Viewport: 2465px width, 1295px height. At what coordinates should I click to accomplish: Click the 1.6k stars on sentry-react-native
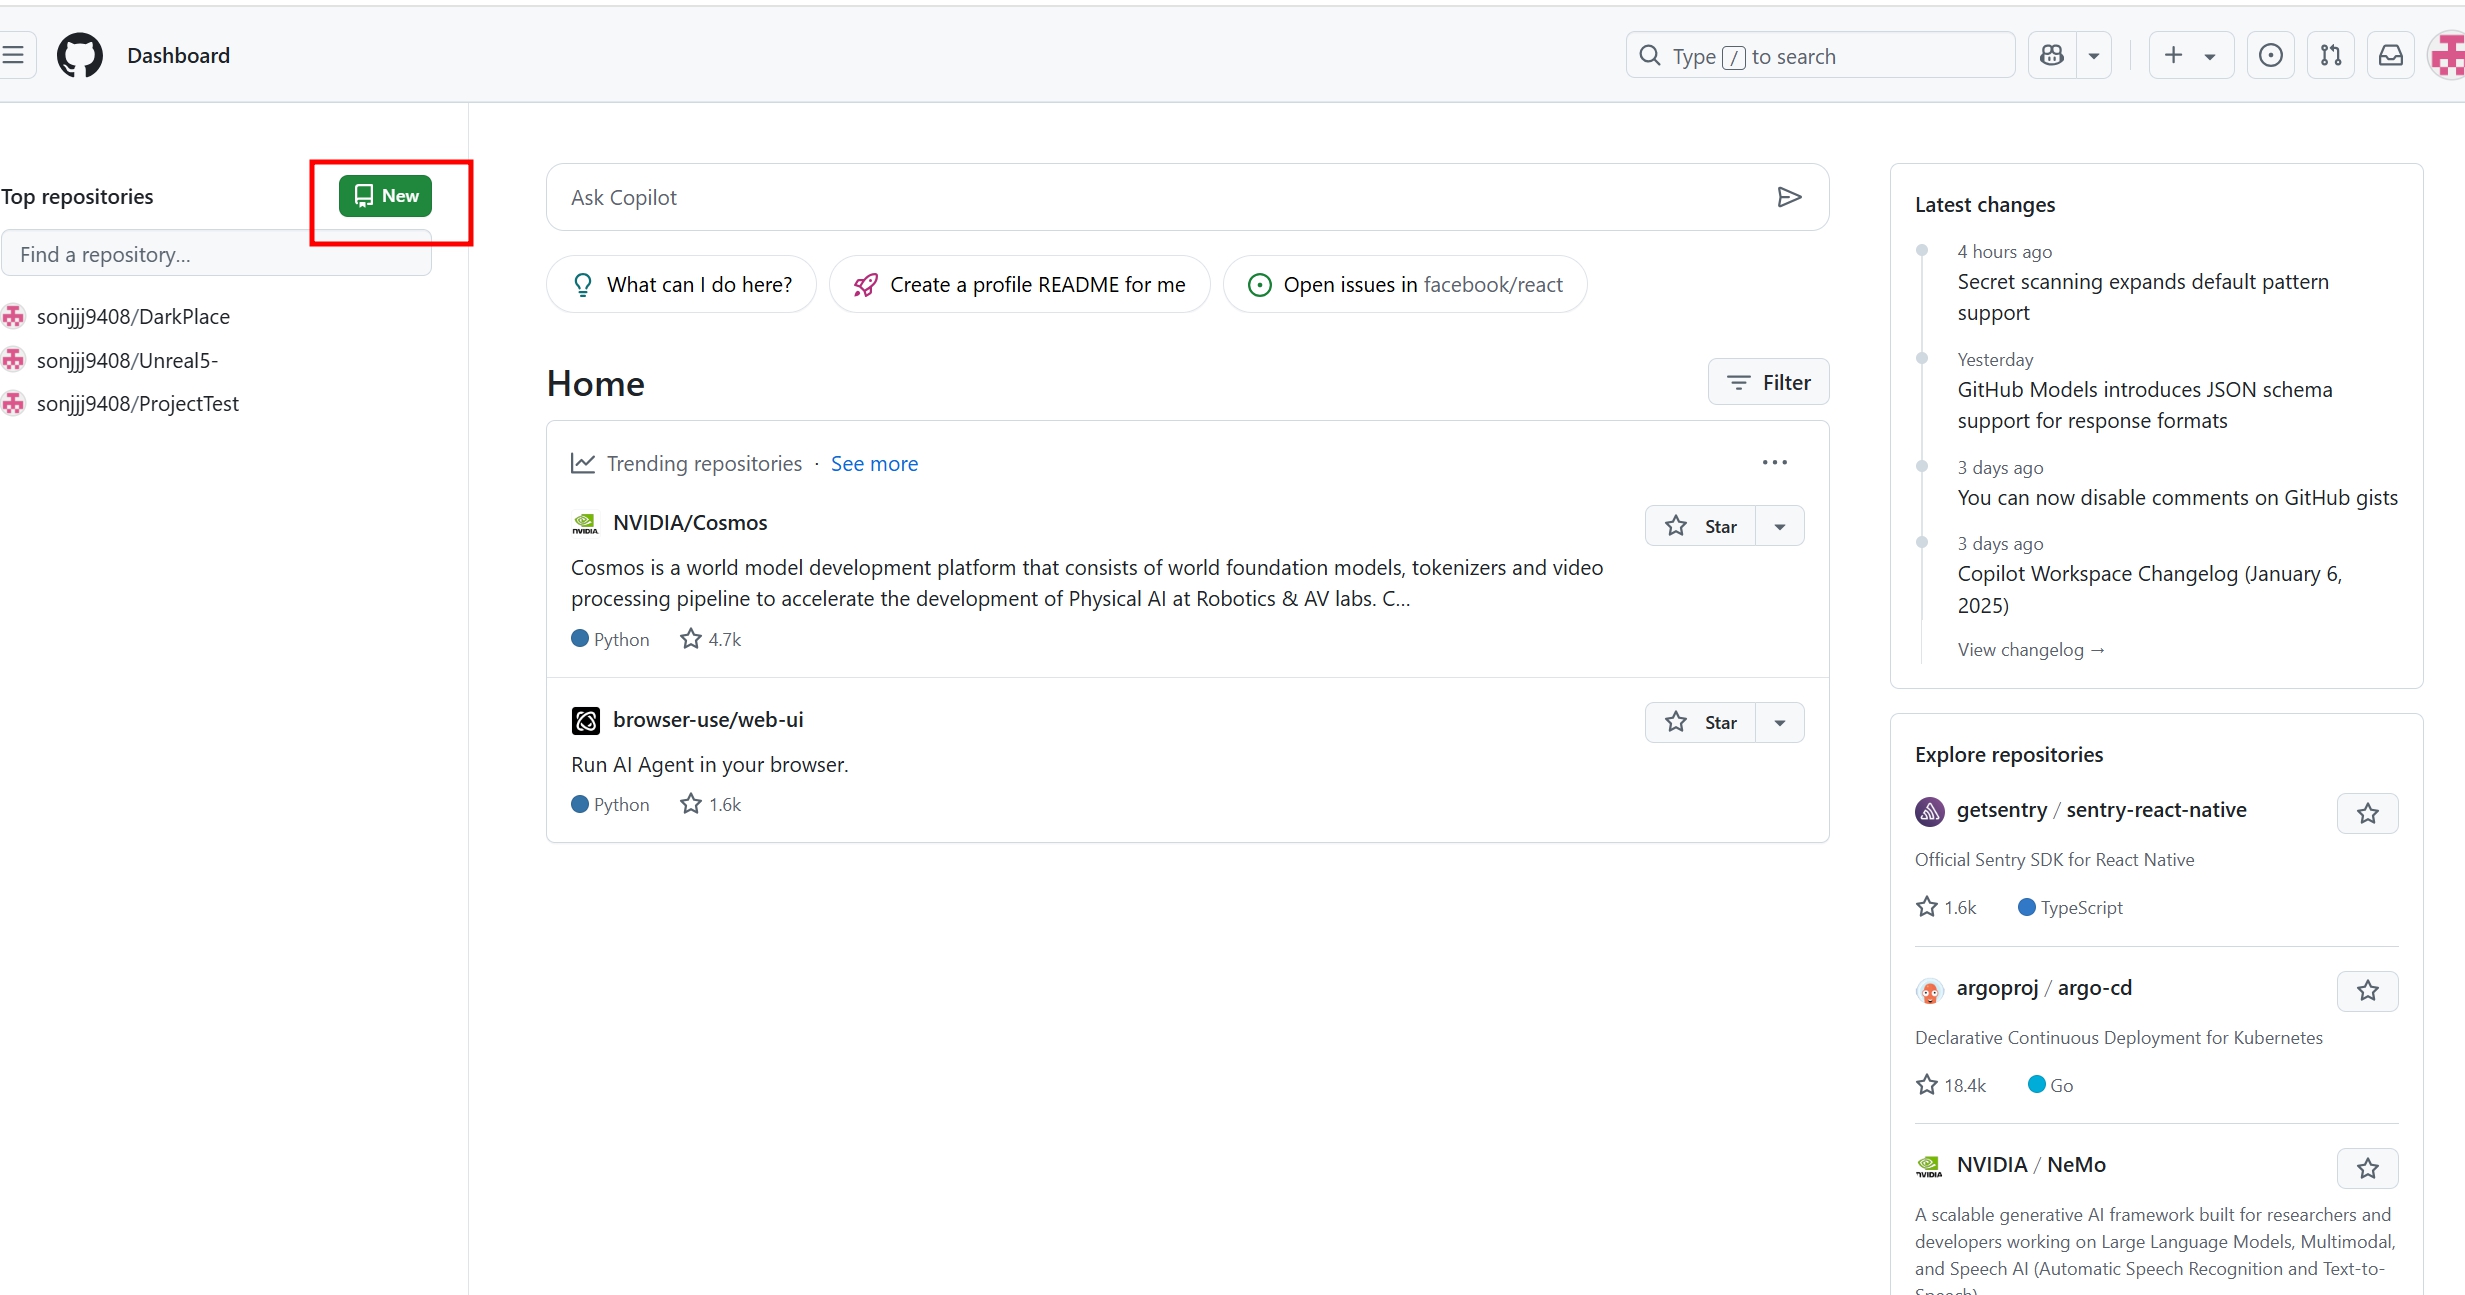(1947, 907)
